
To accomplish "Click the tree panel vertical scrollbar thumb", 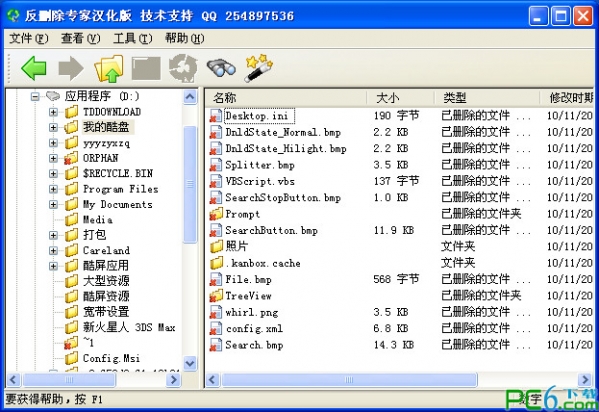I will coord(190,184).
